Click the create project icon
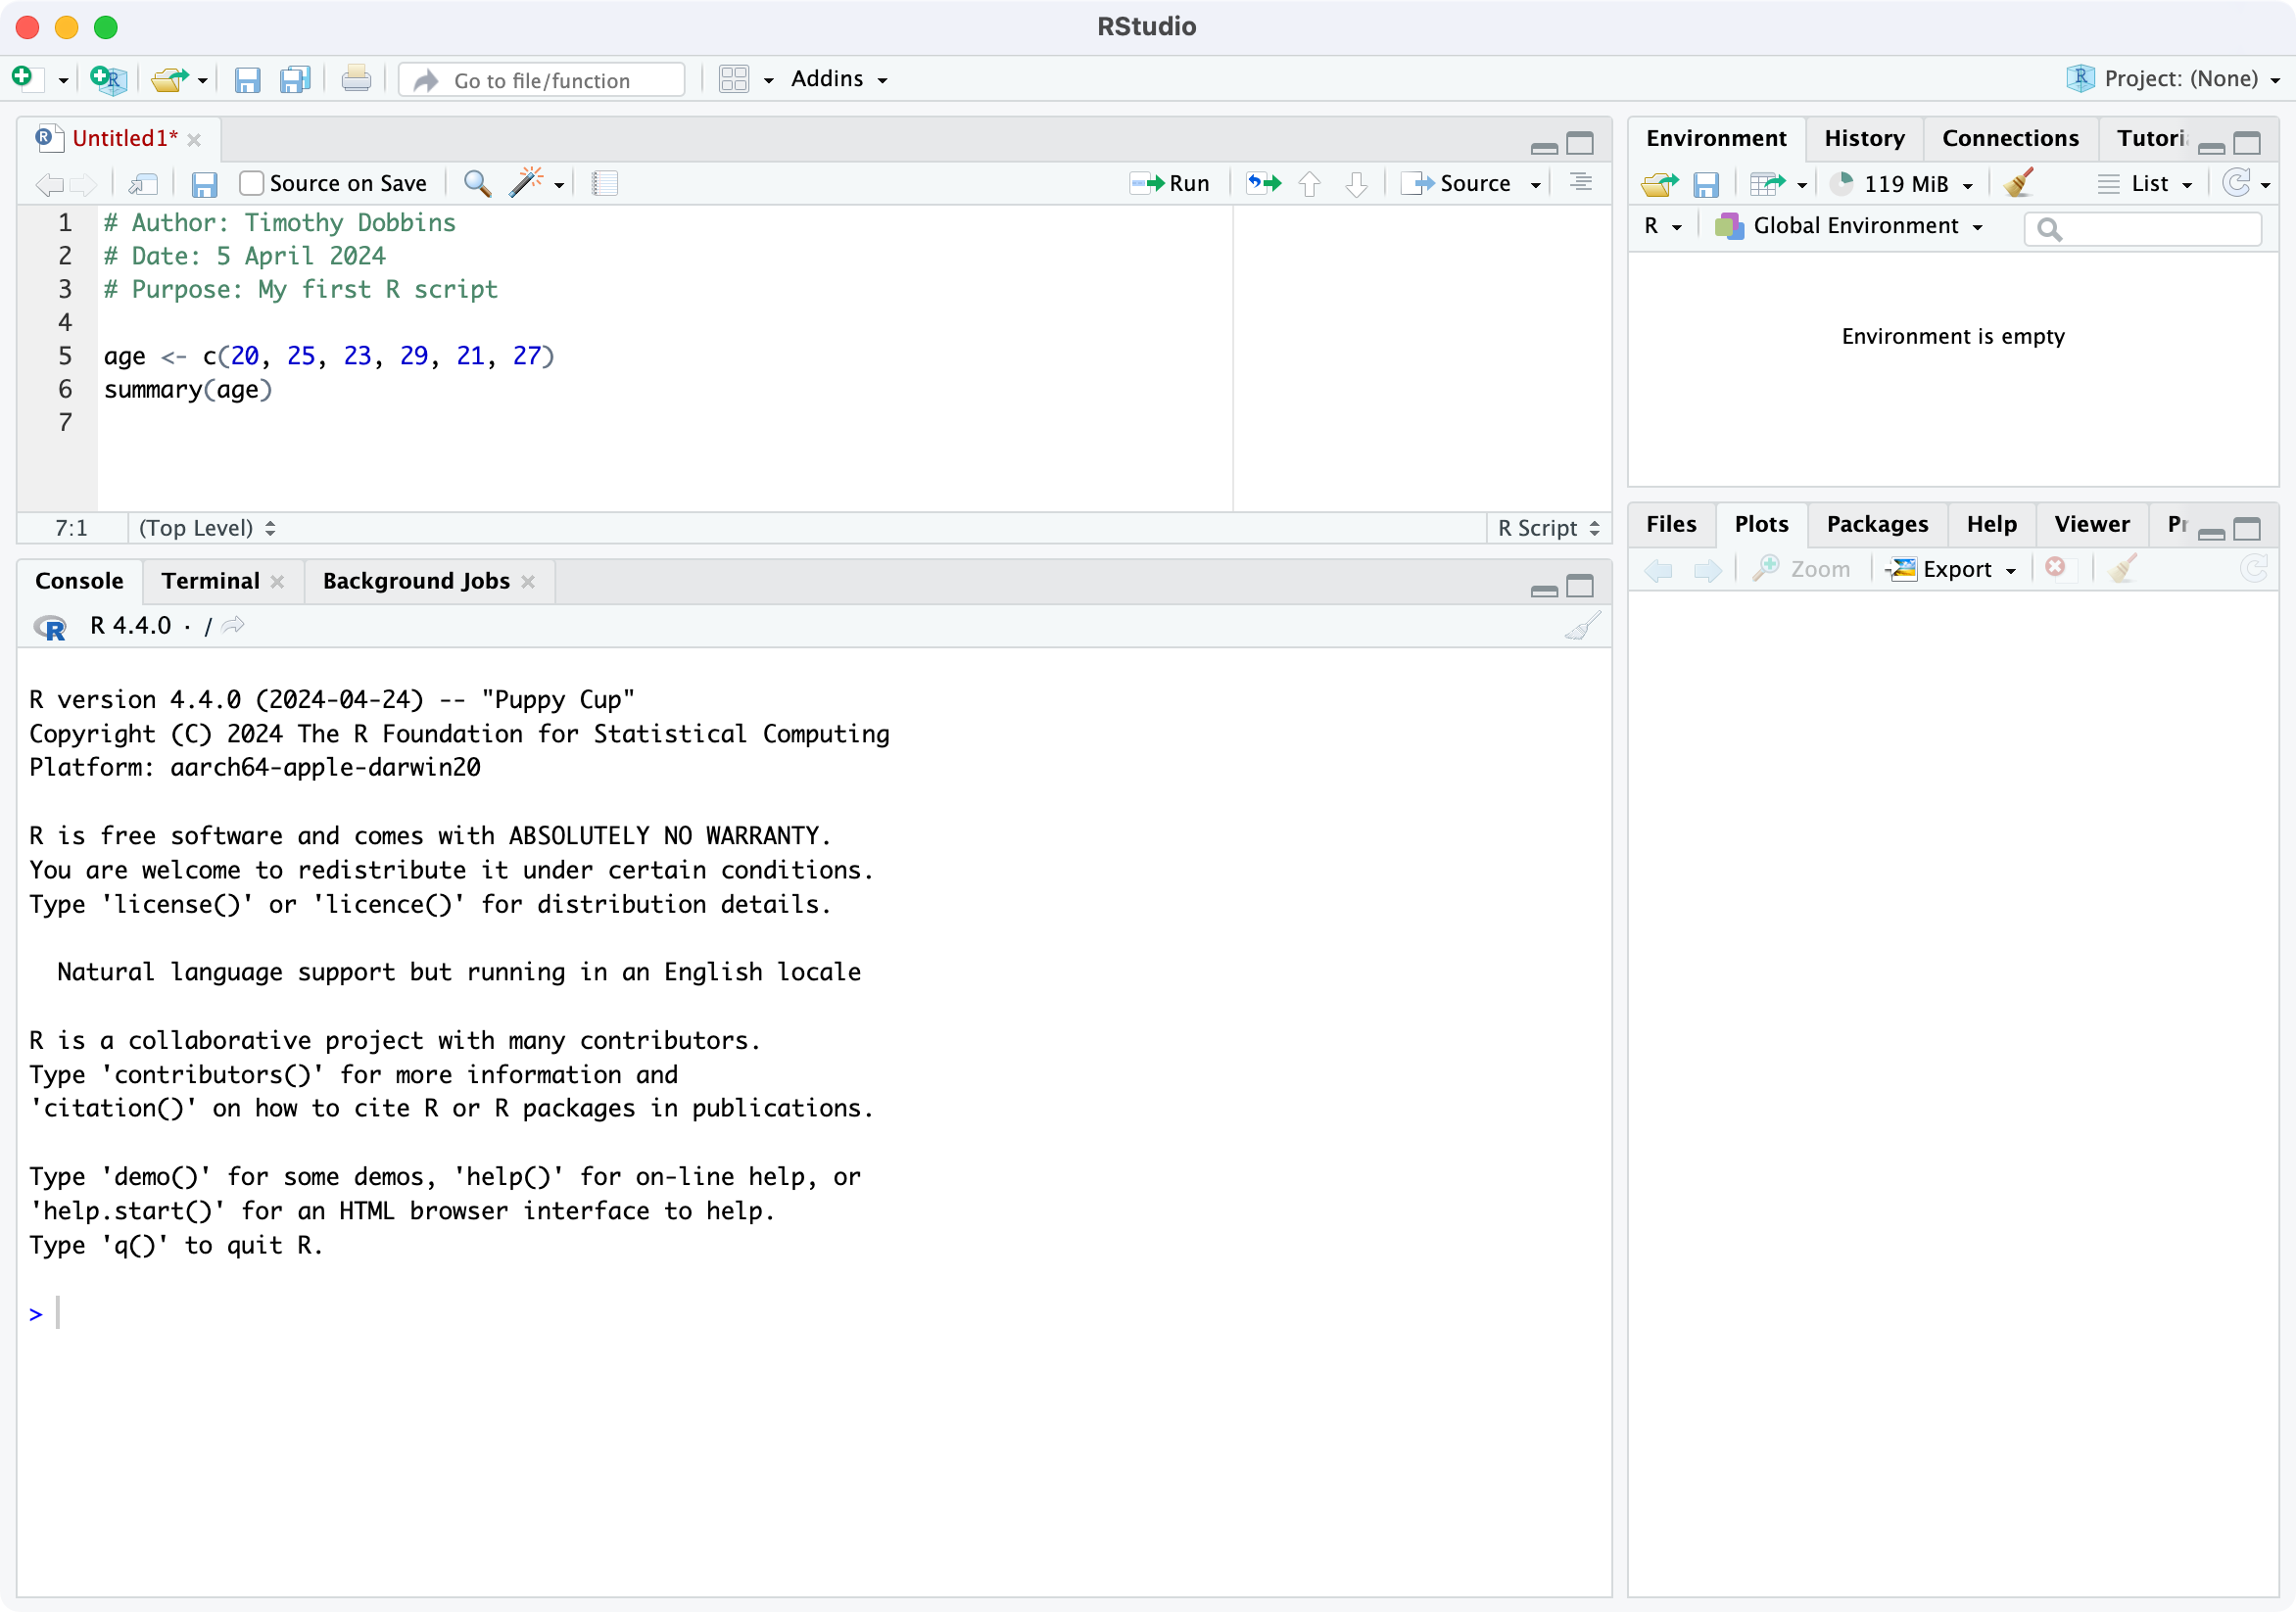The image size is (2296, 1612). (107, 79)
